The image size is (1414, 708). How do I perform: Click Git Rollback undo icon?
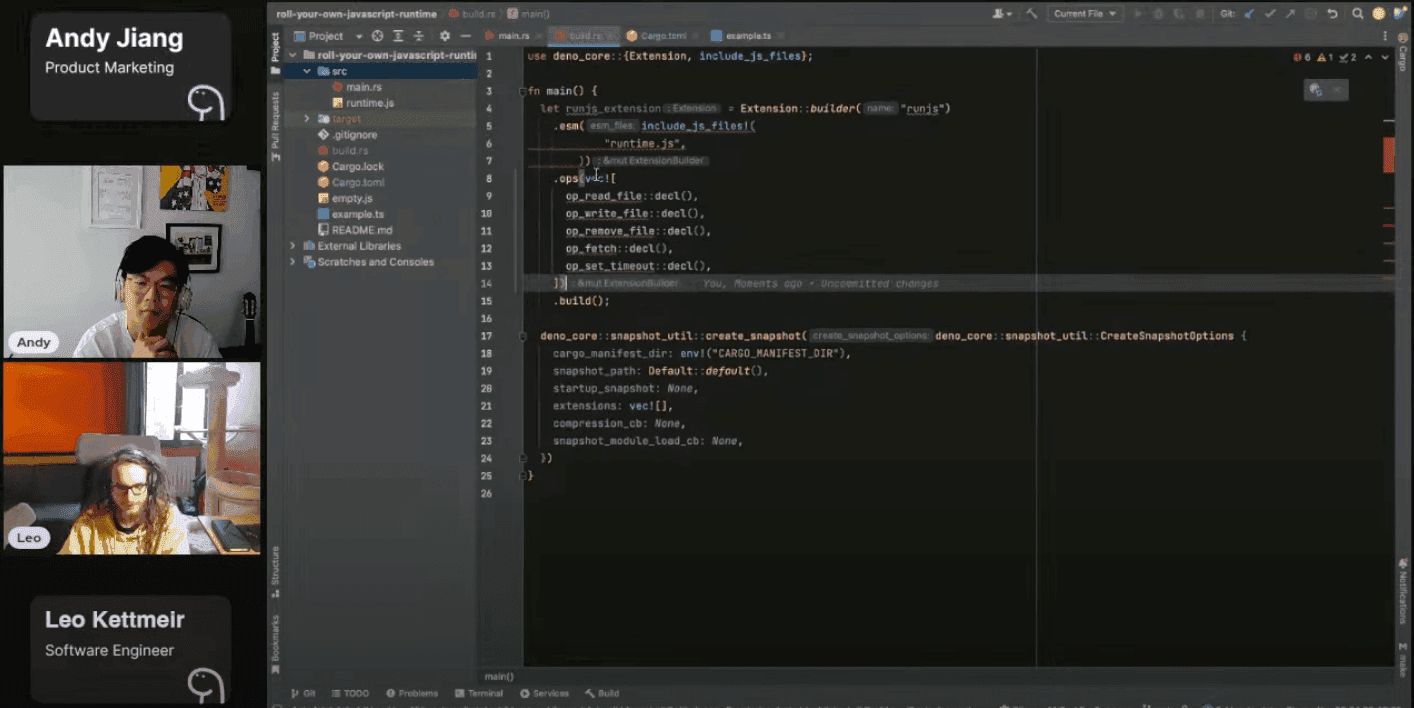[x=1332, y=14]
